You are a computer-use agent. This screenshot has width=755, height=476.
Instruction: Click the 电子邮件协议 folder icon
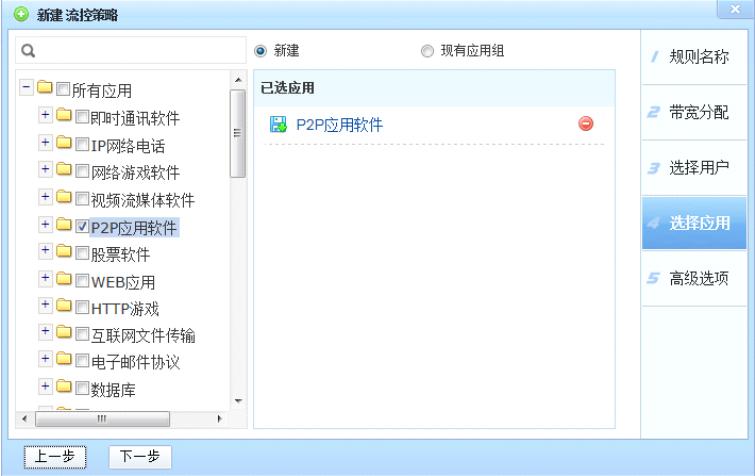coord(64,359)
